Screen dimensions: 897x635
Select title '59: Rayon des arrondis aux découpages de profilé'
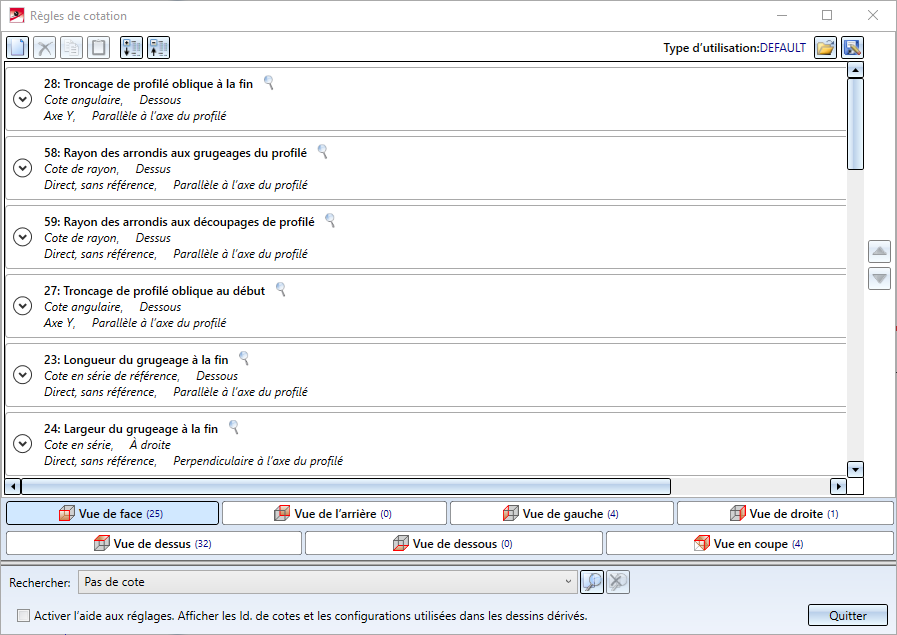click(x=179, y=222)
